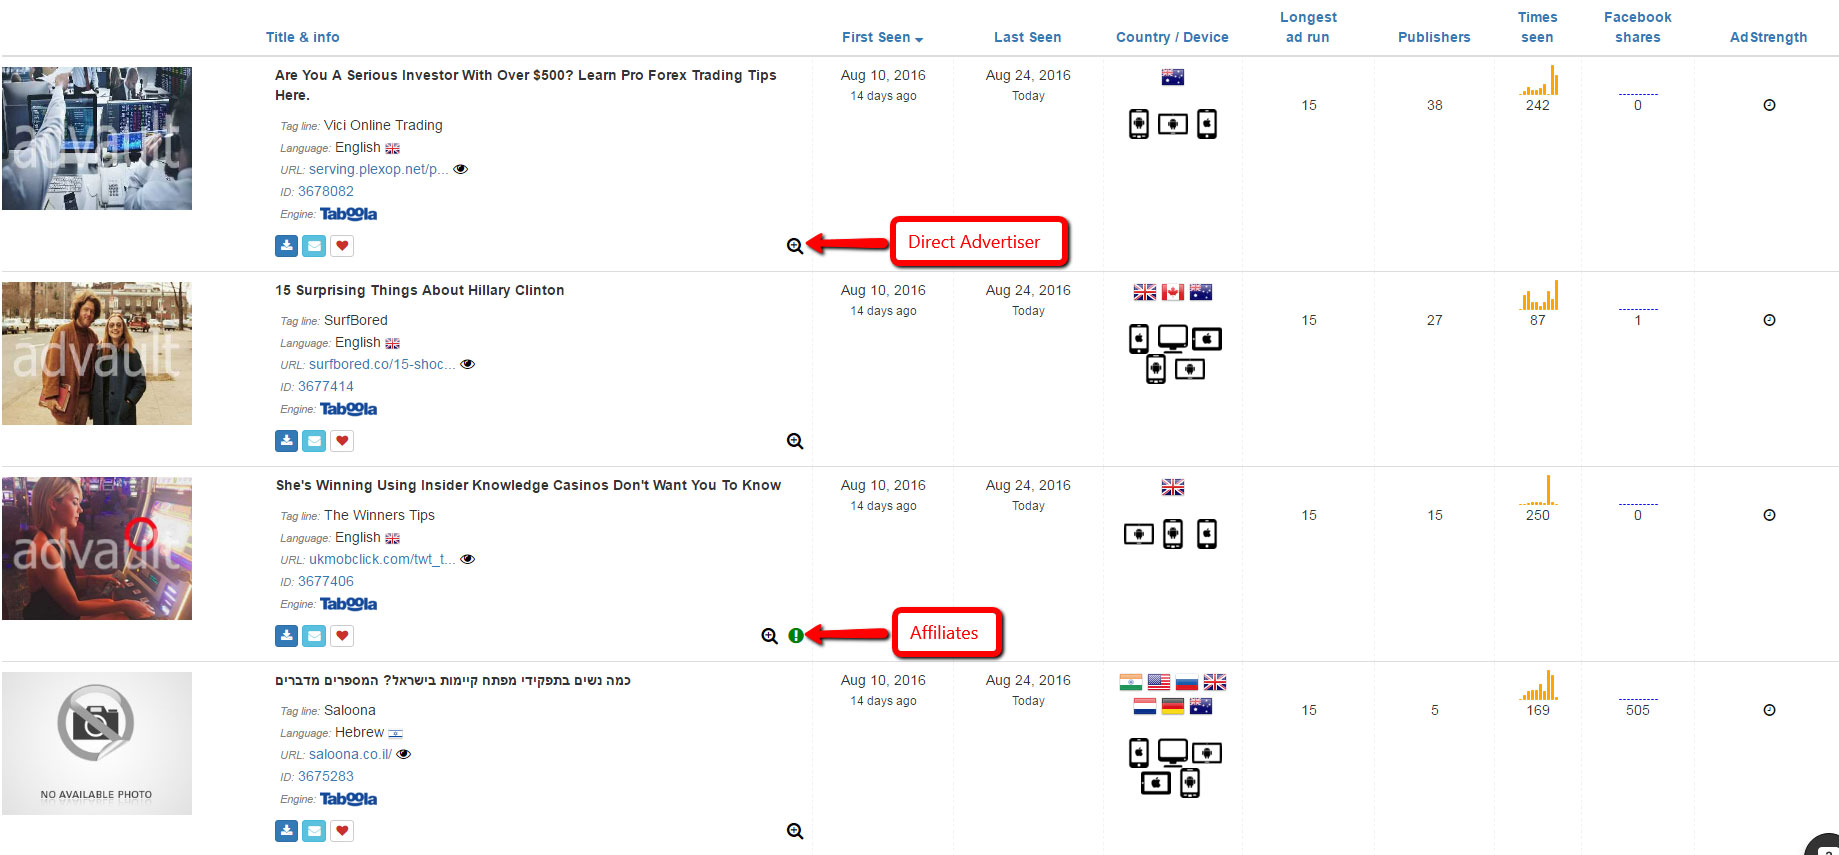Zoom into the Forex Trading ad details
The height and width of the screenshot is (855, 1839).
coord(795,246)
